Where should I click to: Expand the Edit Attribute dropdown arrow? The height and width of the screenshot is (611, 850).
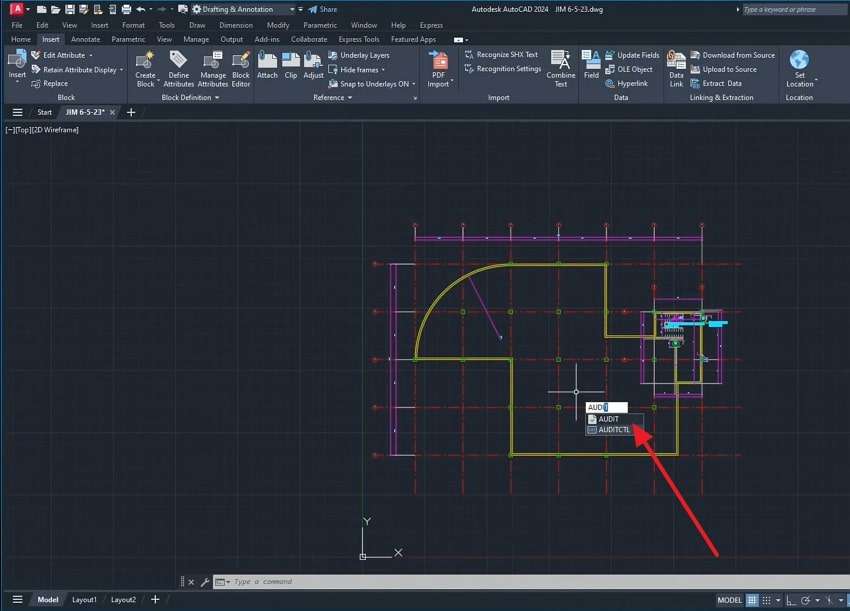[x=91, y=55]
